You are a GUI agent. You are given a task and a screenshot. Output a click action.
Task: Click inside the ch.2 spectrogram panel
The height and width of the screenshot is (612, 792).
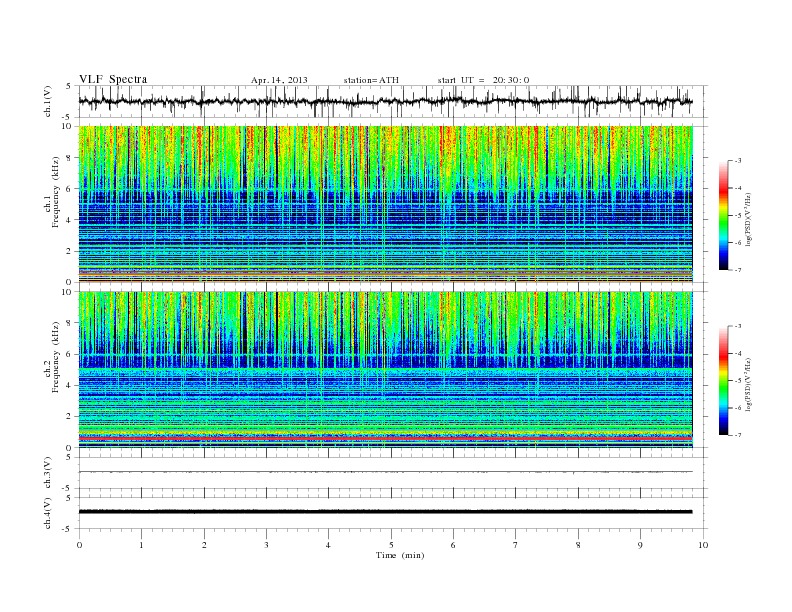coord(385,370)
